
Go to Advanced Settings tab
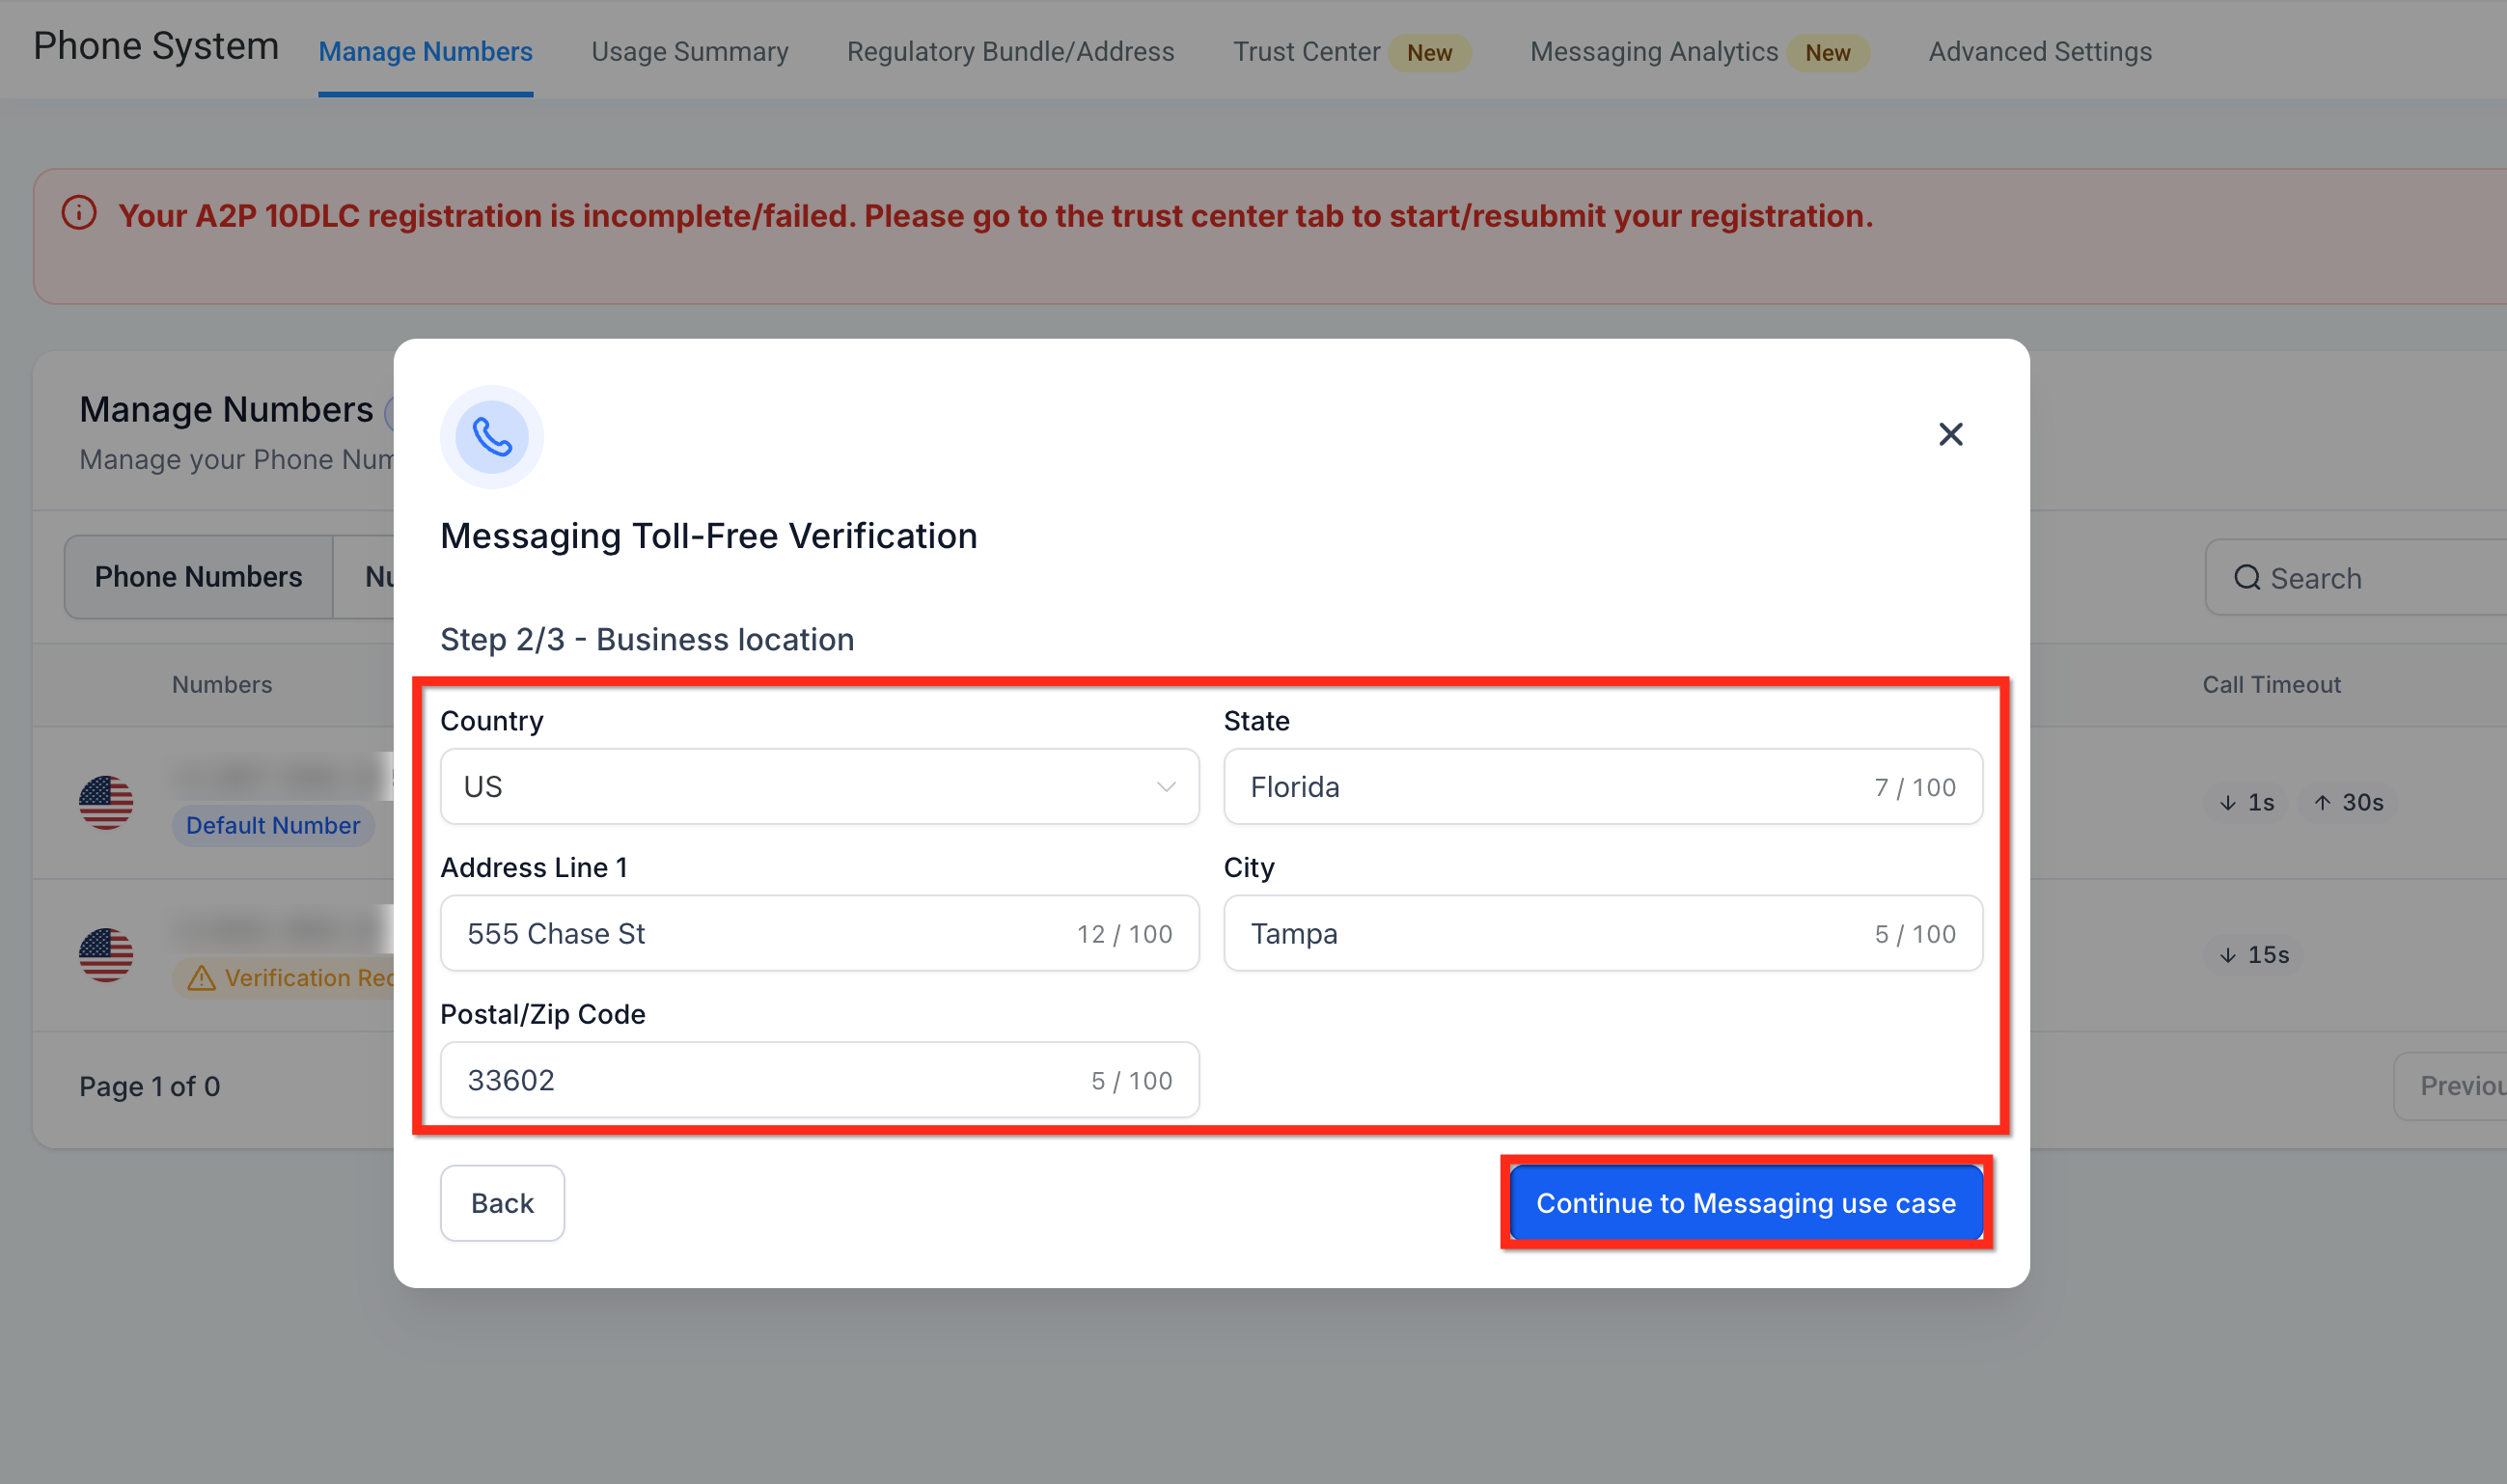tap(2039, 52)
